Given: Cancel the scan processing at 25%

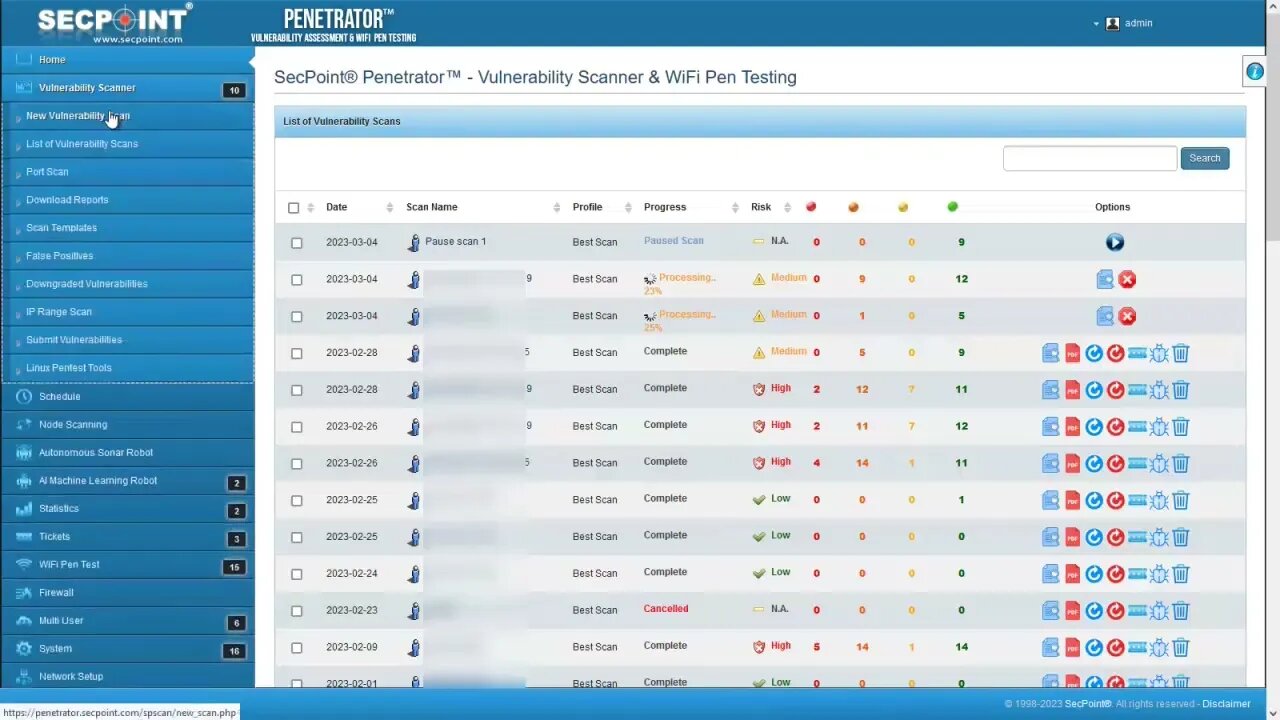Looking at the screenshot, I should tap(1127, 317).
